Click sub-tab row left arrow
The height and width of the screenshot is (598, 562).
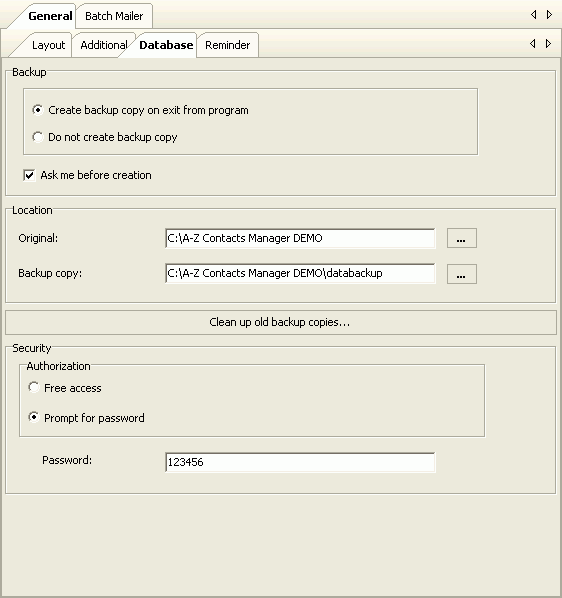point(533,43)
